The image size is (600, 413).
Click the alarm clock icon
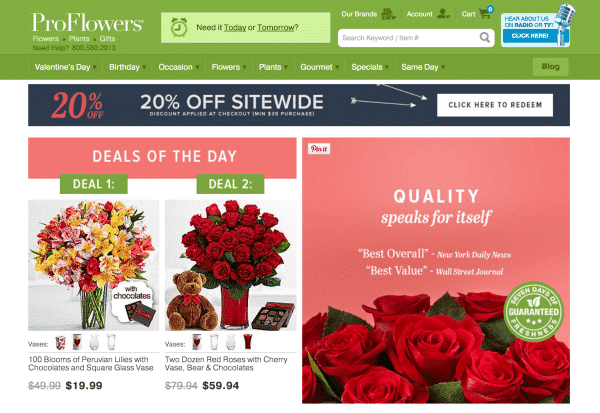179,27
